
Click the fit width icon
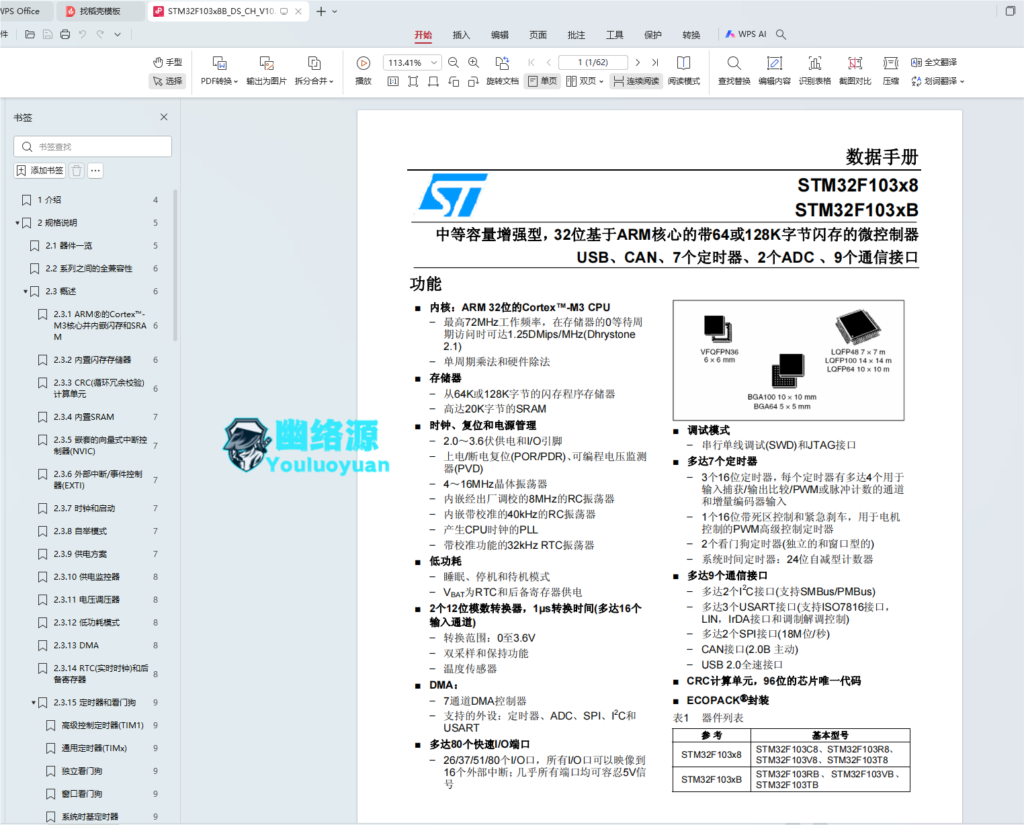pos(433,82)
